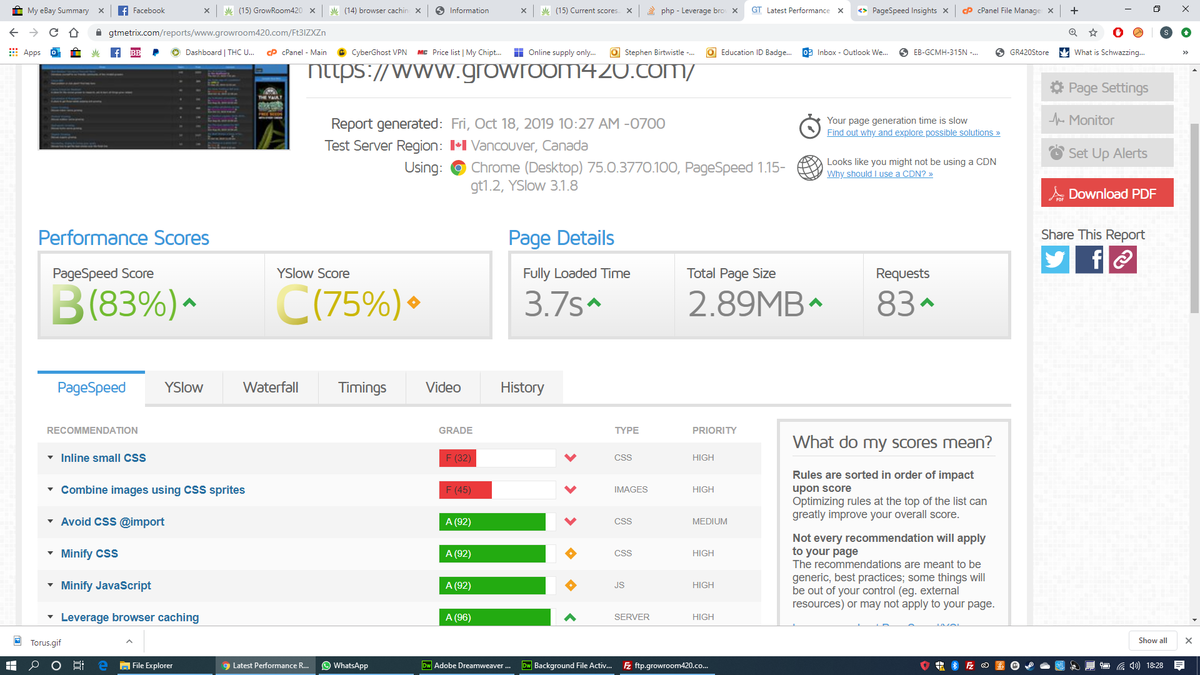This screenshot has width=1200, height=675.
Task: Open the YSlow tab
Action: [184, 387]
